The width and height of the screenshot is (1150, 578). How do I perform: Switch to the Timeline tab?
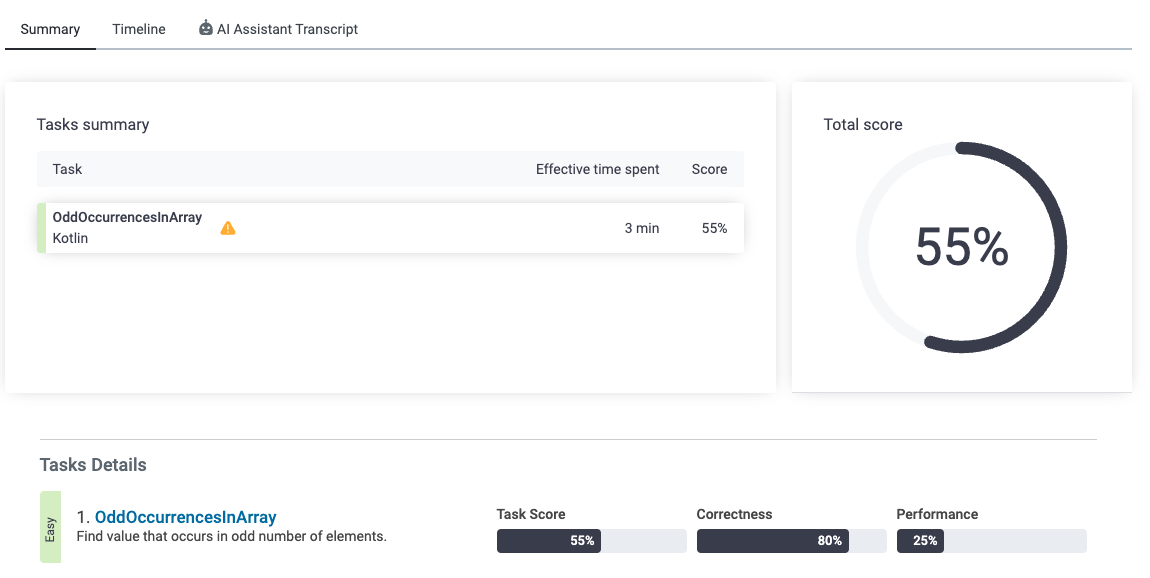click(139, 29)
